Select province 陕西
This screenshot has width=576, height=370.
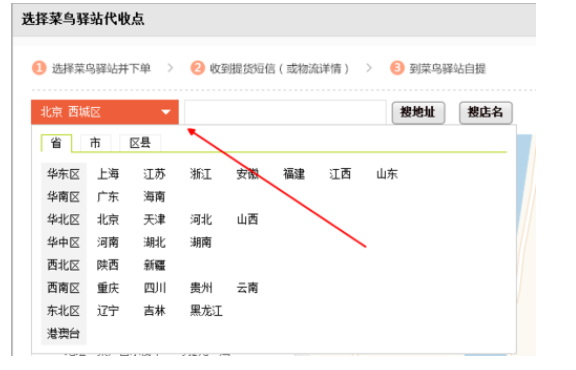(108, 265)
